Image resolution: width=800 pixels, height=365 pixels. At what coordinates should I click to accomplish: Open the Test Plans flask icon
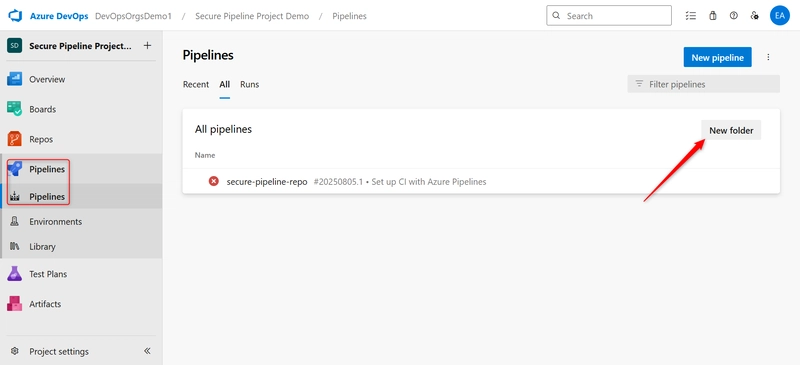pos(14,274)
